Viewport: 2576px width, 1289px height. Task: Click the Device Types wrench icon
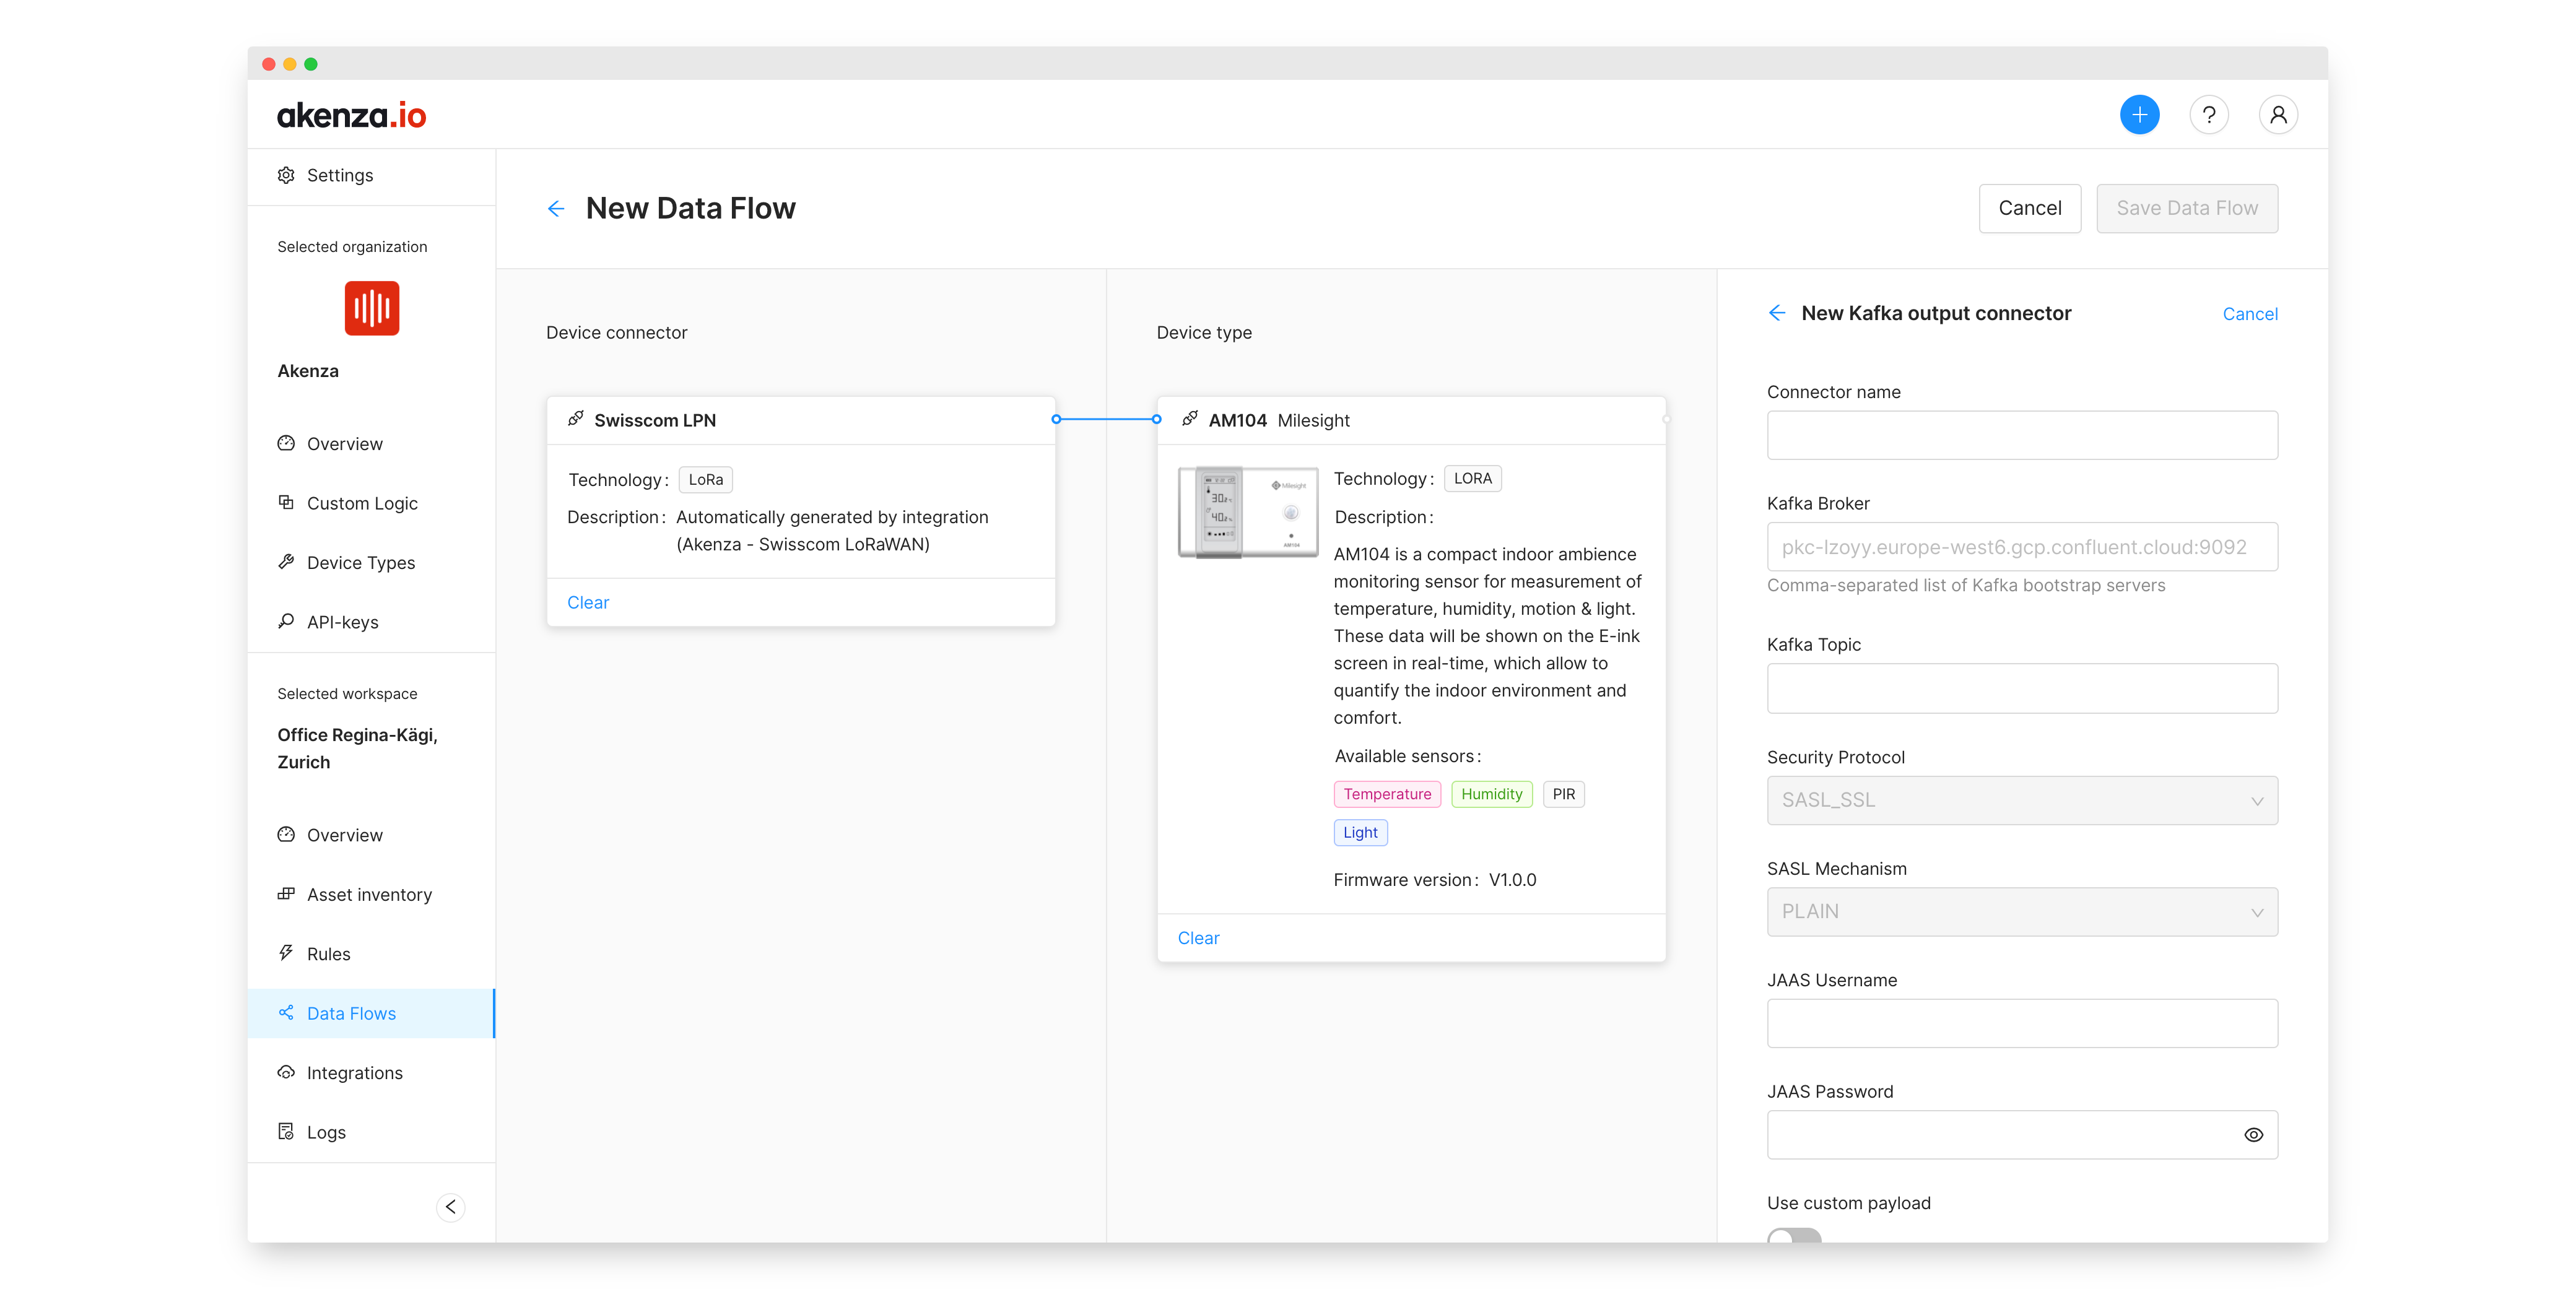coord(286,562)
